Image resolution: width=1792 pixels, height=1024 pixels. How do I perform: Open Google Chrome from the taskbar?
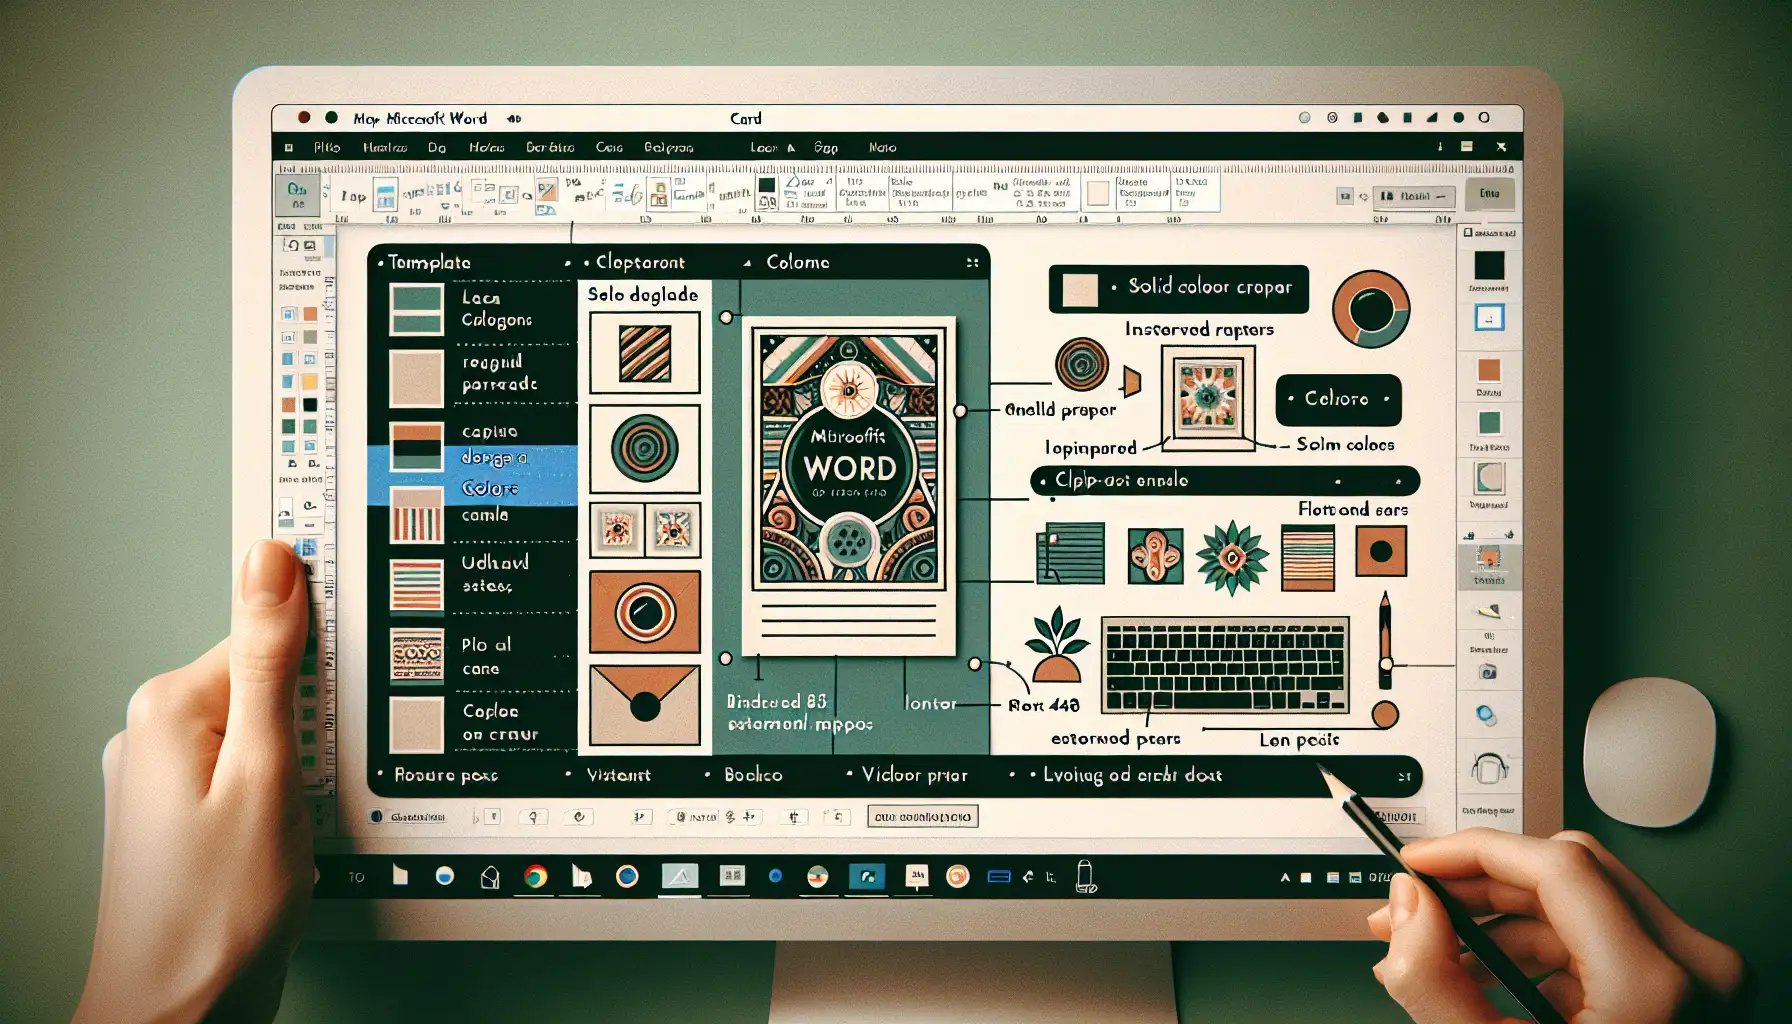click(x=537, y=877)
